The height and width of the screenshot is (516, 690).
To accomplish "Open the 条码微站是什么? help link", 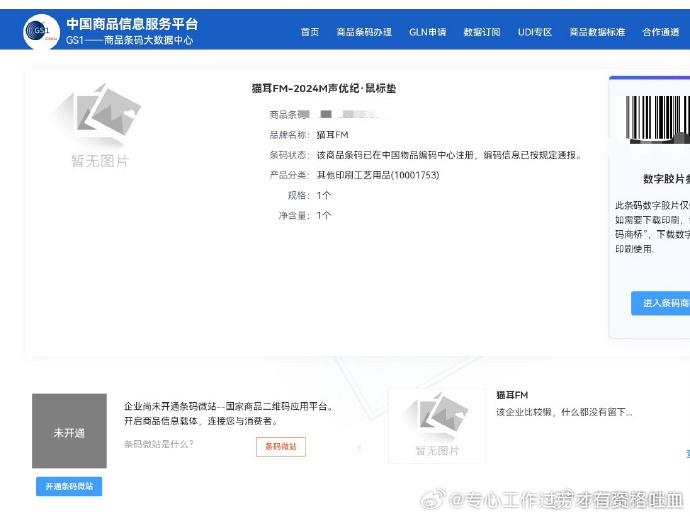I will (x=158, y=444).
